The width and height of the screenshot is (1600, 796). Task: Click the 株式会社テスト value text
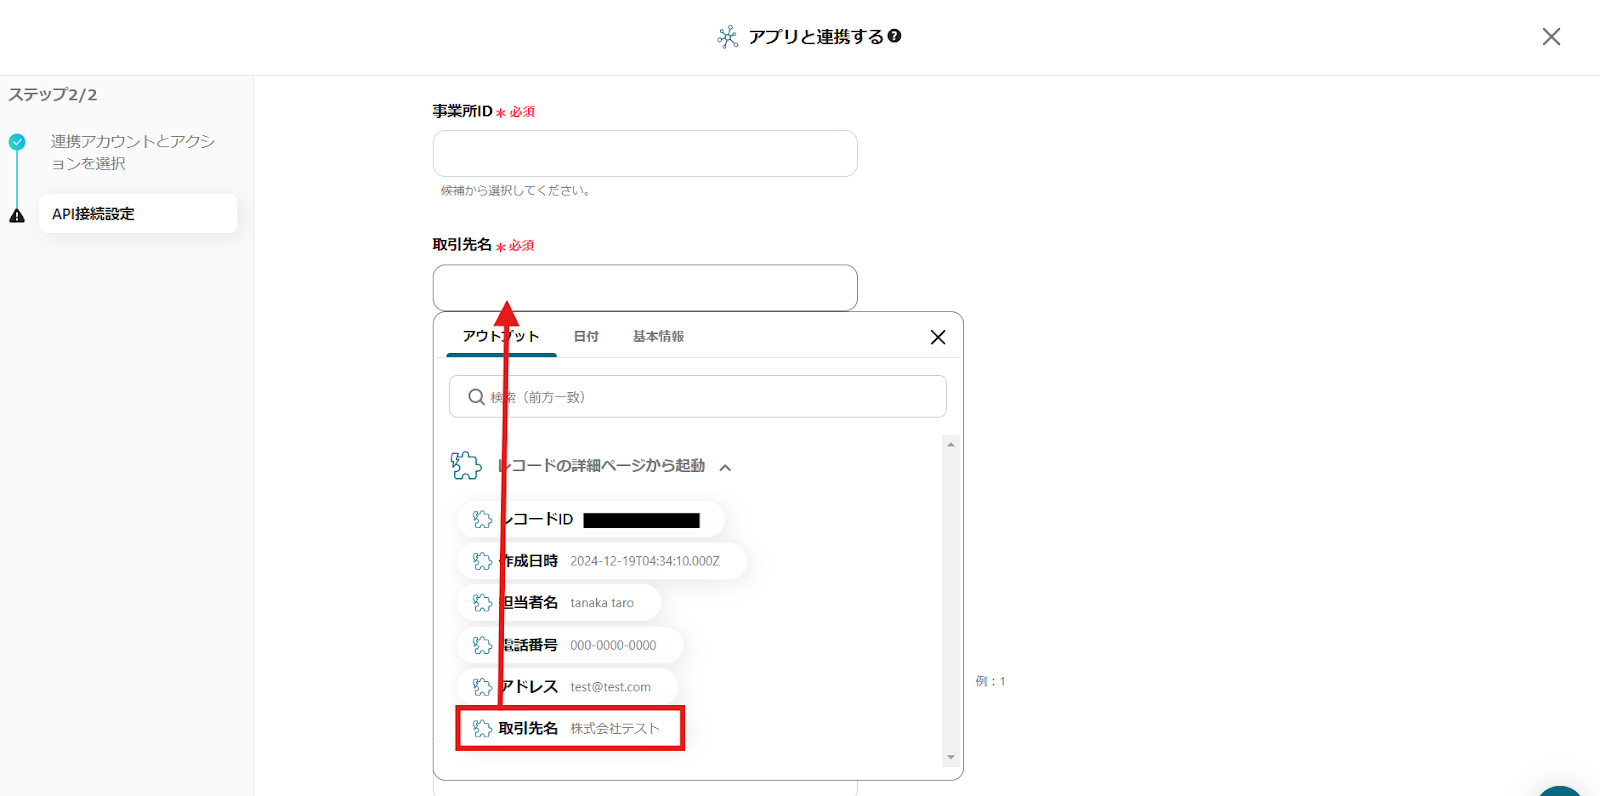coord(615,729)
